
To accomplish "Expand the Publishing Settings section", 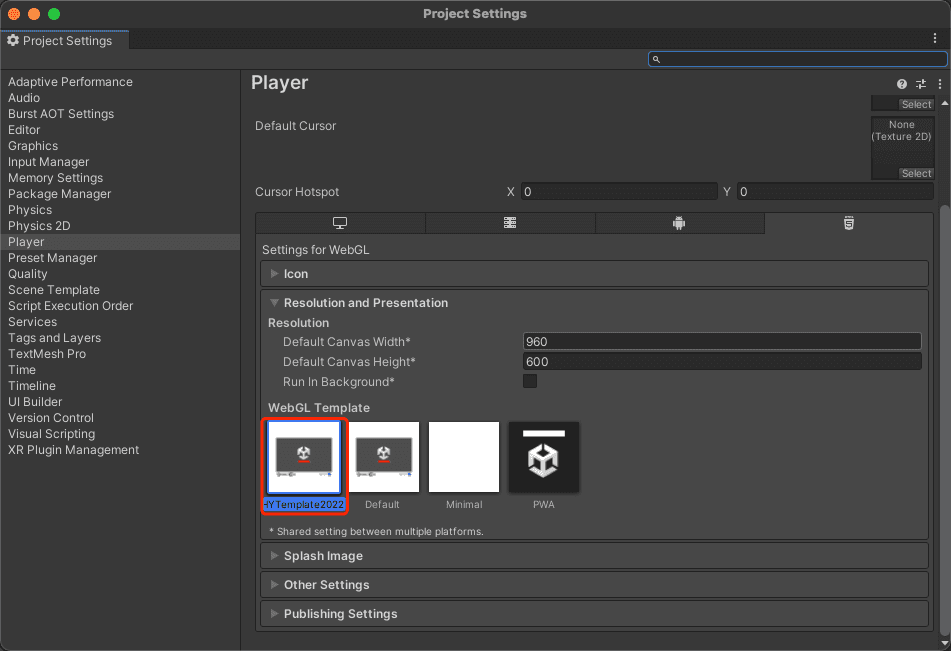I will click(340, 614).
